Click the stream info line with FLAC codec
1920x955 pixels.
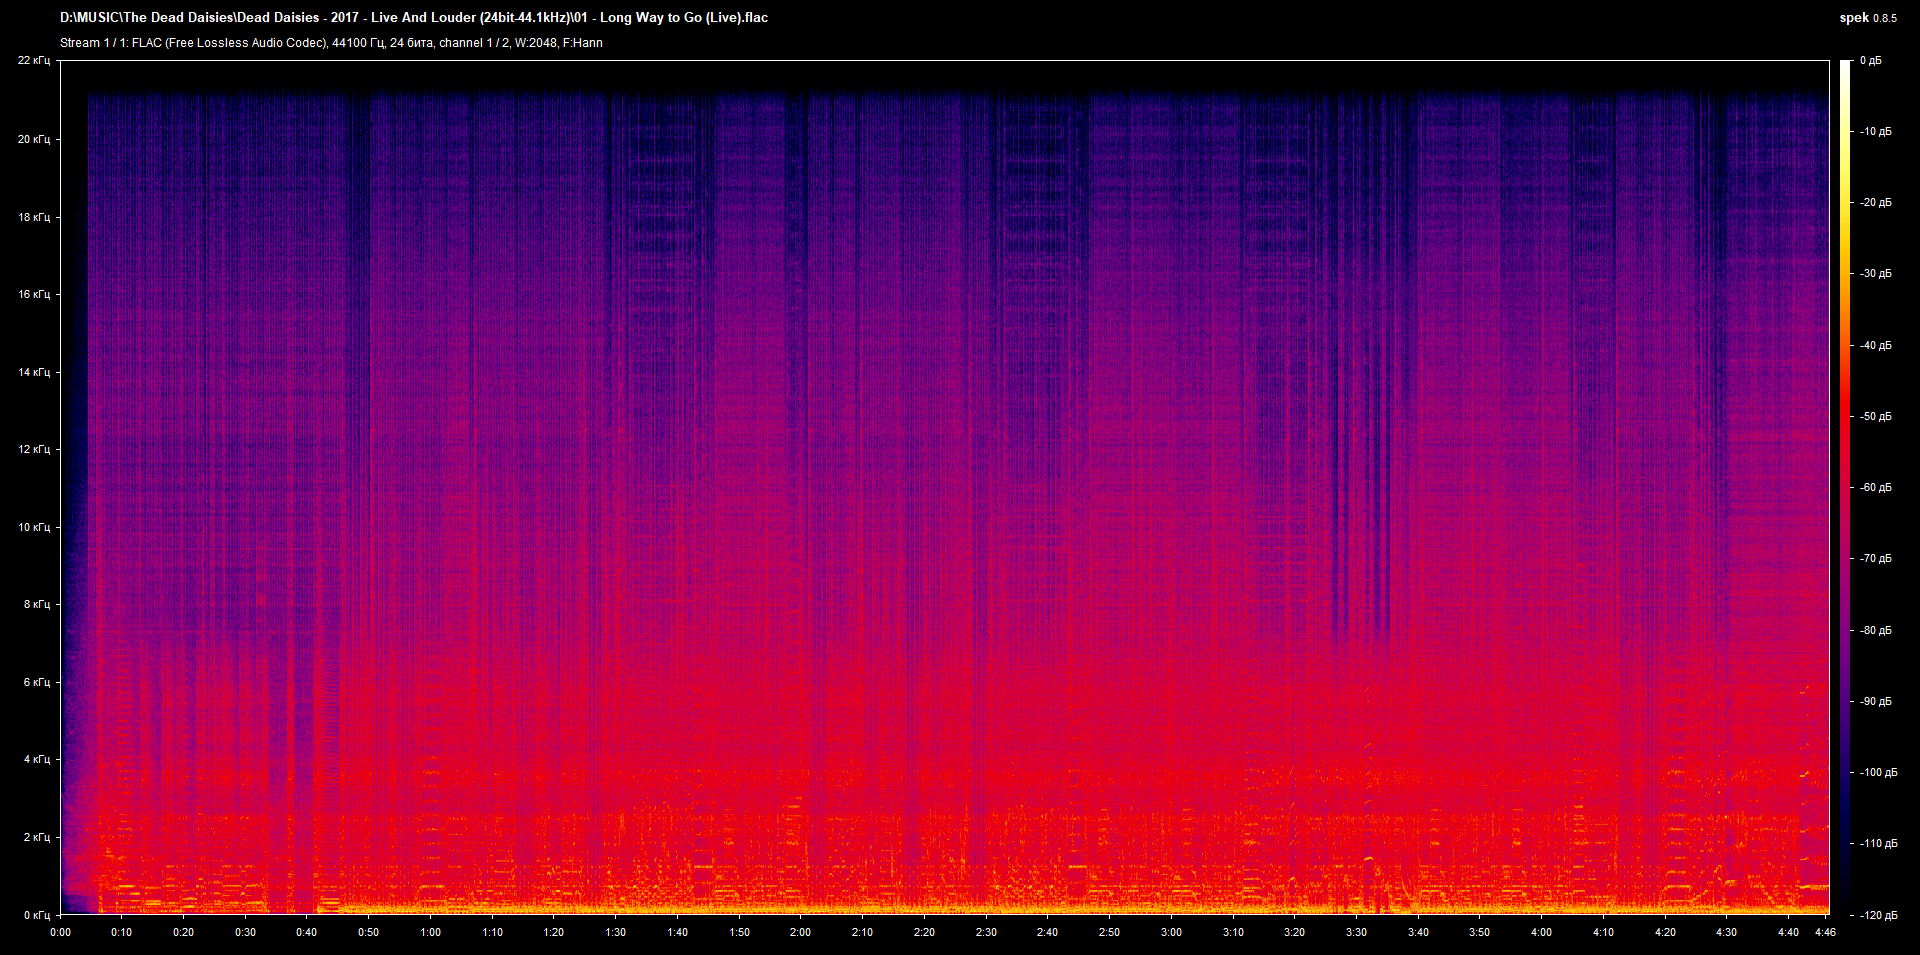pos(331,43)
